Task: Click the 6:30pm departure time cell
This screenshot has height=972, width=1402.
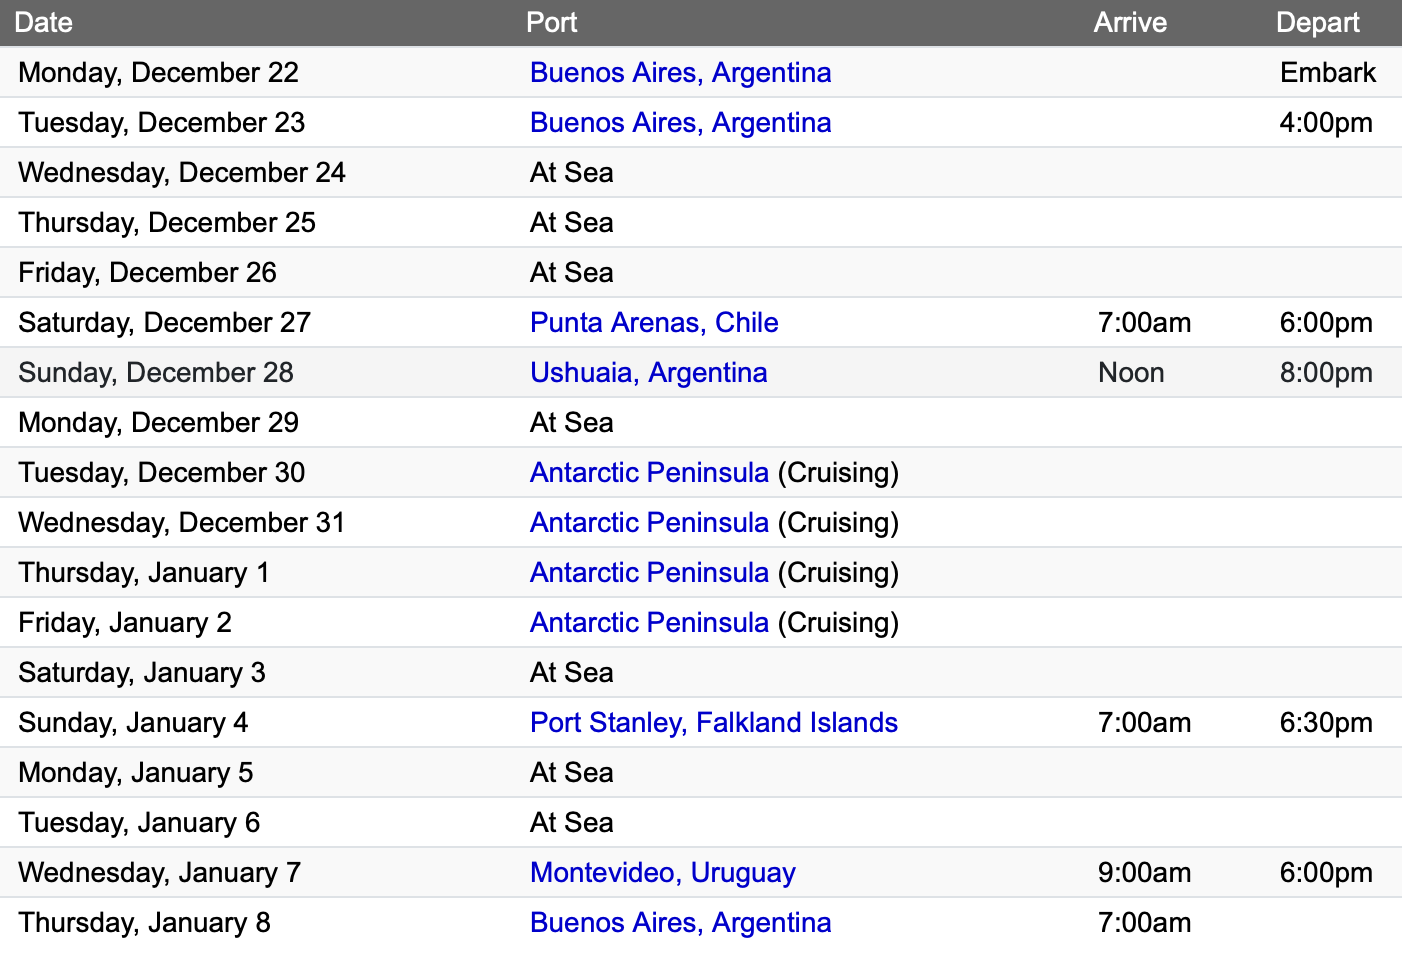Action: coord(1326,722)
